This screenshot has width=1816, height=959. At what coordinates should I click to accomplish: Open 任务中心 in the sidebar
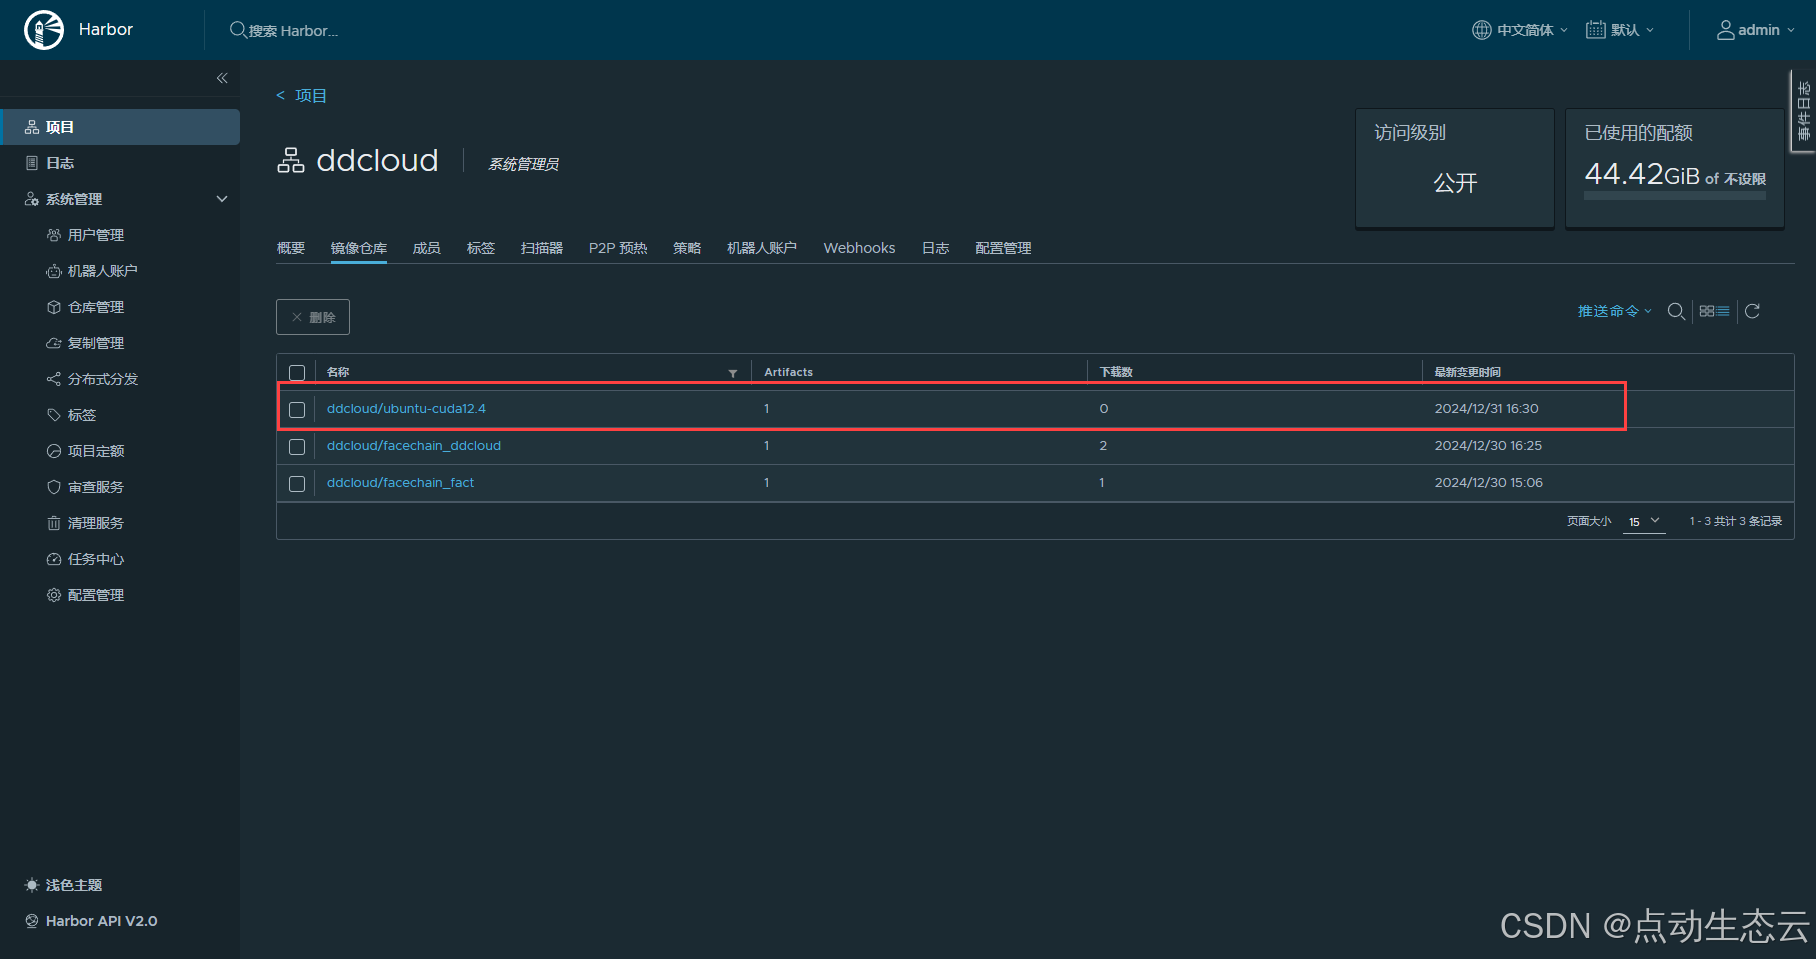pyautogui.click(x=96, y=559)
